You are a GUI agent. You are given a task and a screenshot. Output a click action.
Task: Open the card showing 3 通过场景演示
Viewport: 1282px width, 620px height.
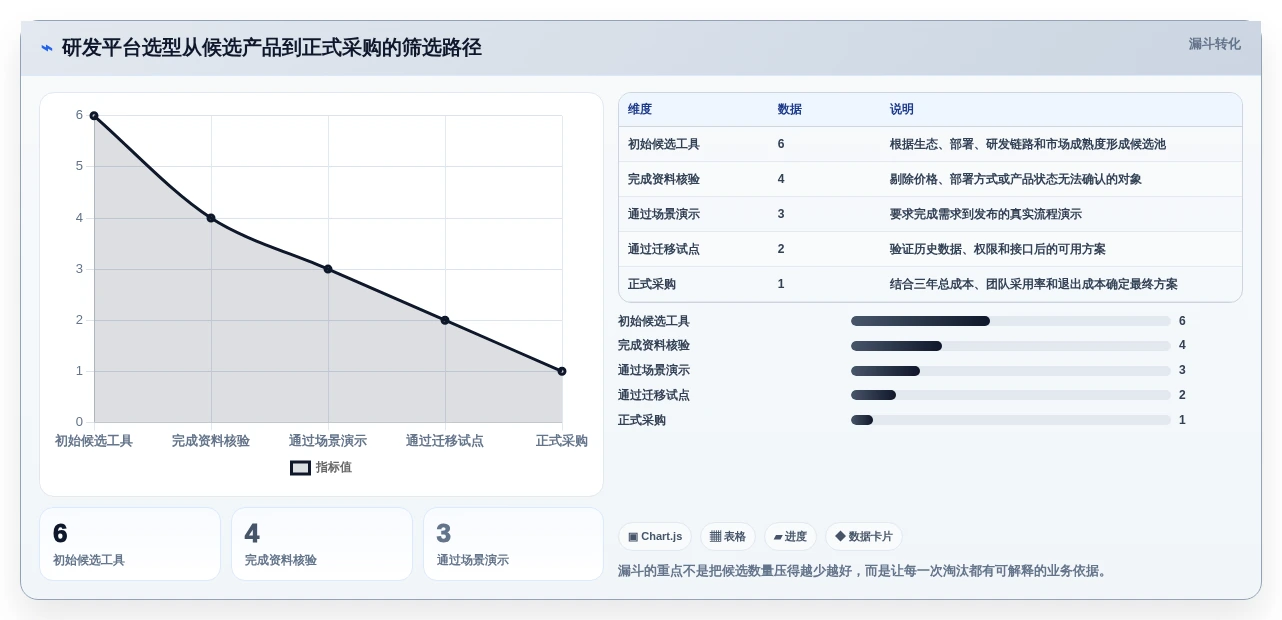coord(514,544)
